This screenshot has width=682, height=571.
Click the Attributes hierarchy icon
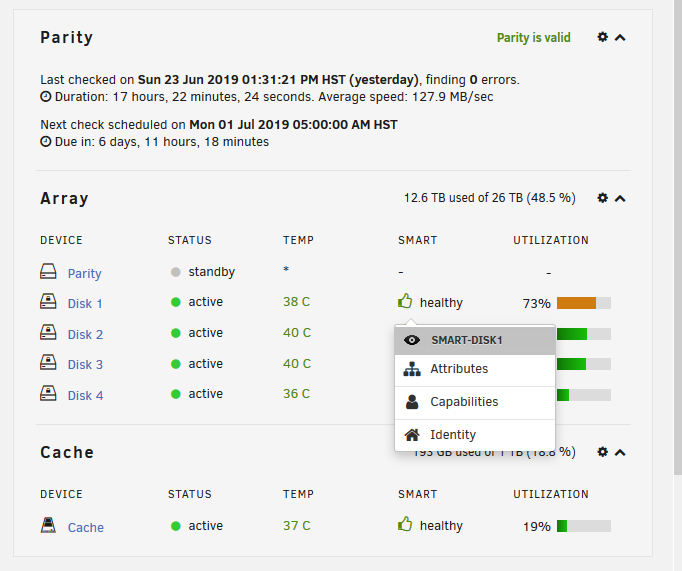click(x=412, y=369)
